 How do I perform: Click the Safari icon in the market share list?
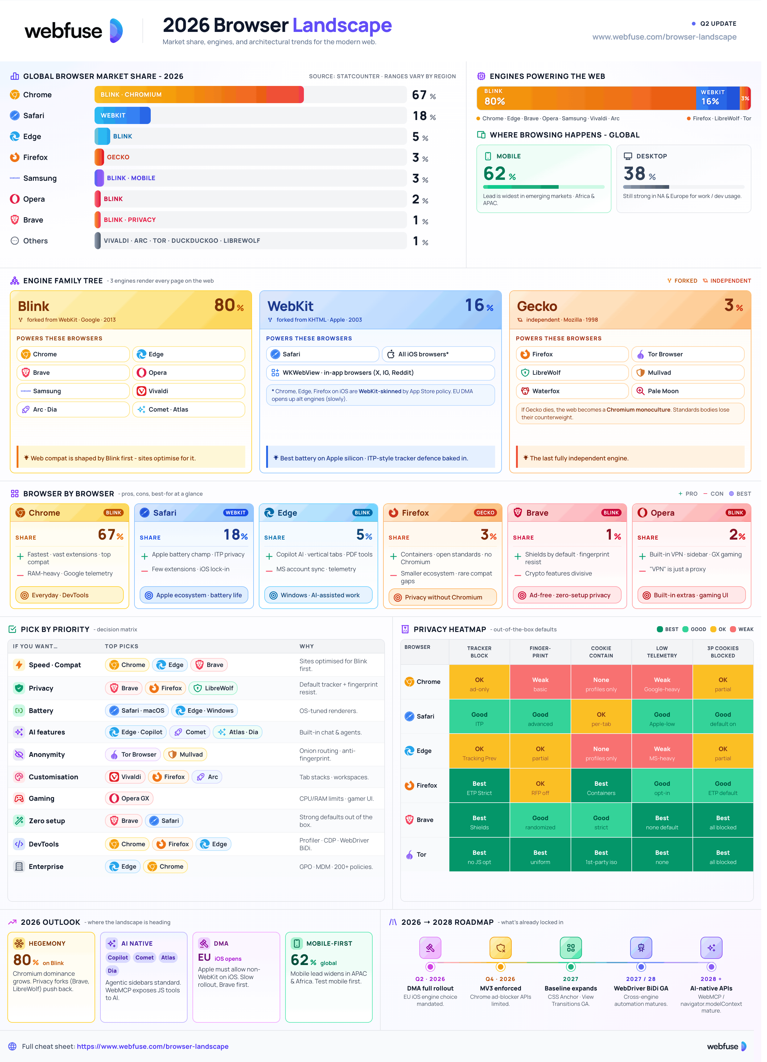(15, 116)
